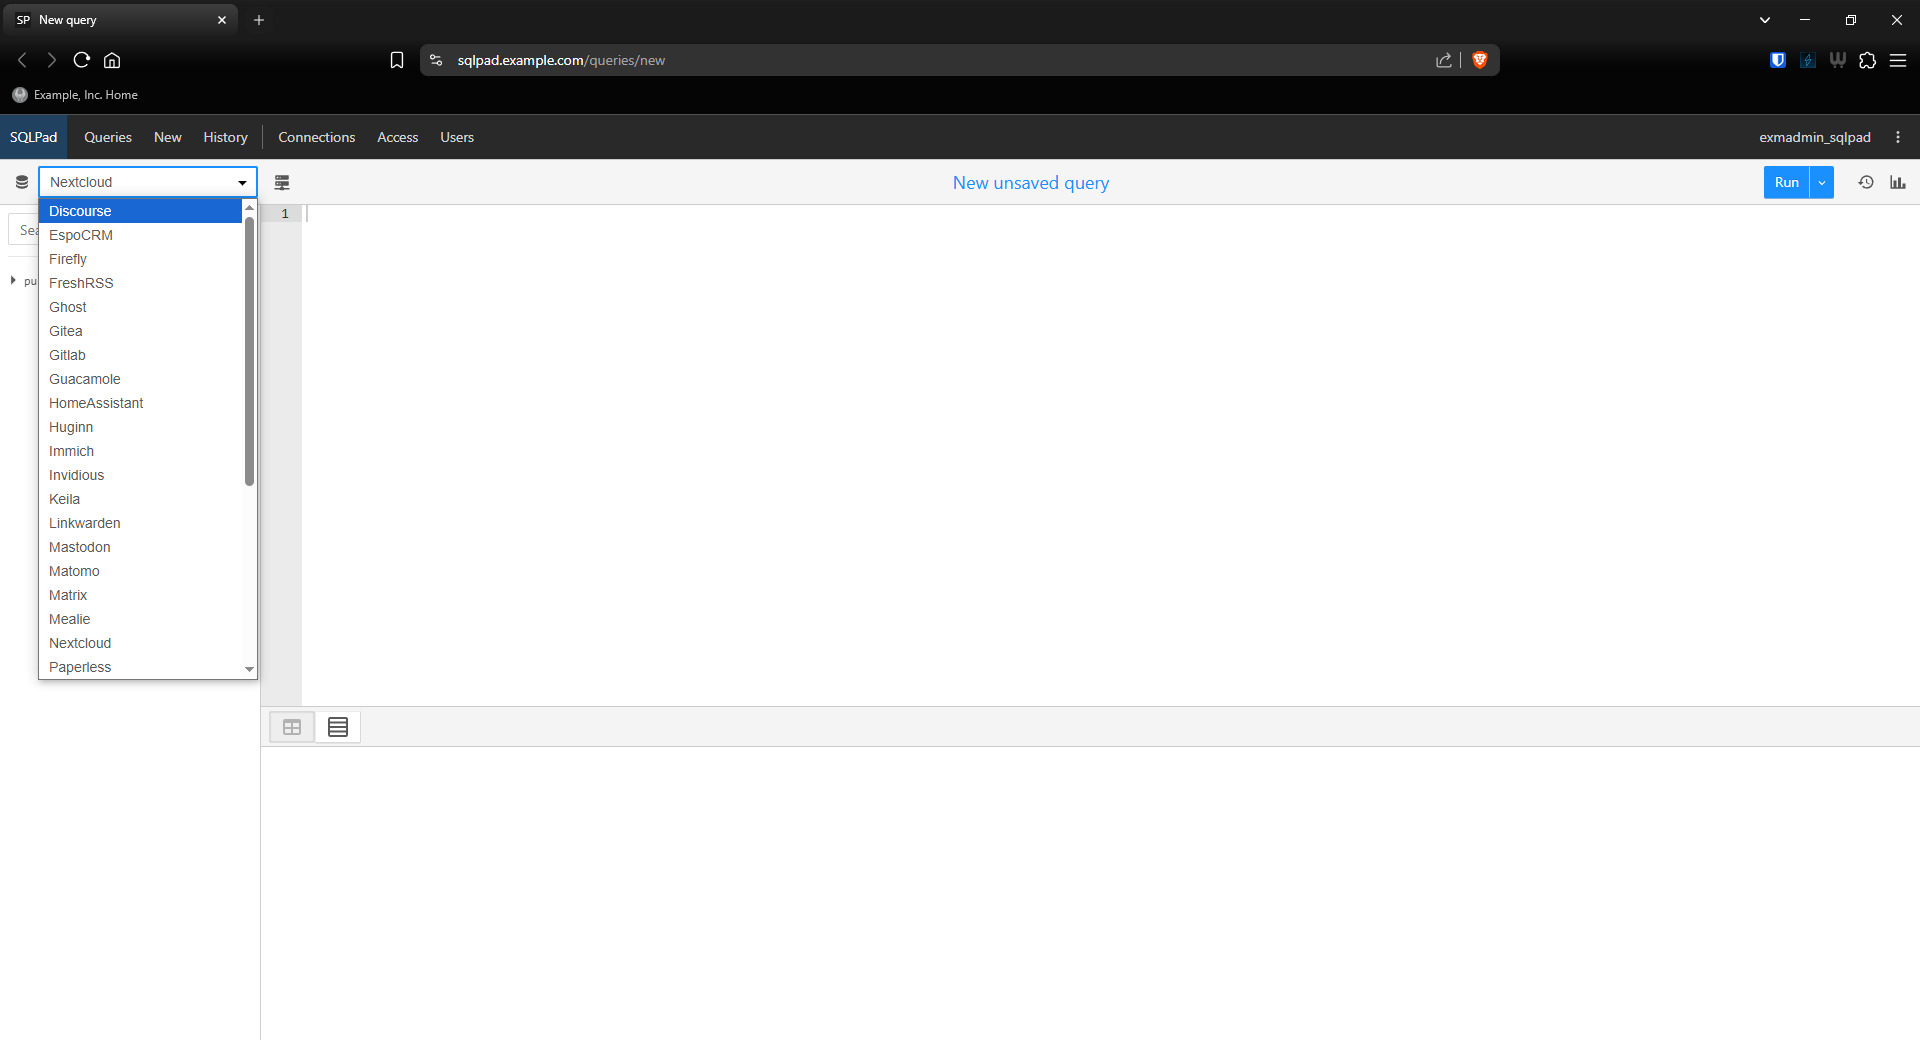The width and height of the screenshot is (1920, 1040).
Task: Open Brave Shields icon in address bar
Action: [x=1480, y=60]
